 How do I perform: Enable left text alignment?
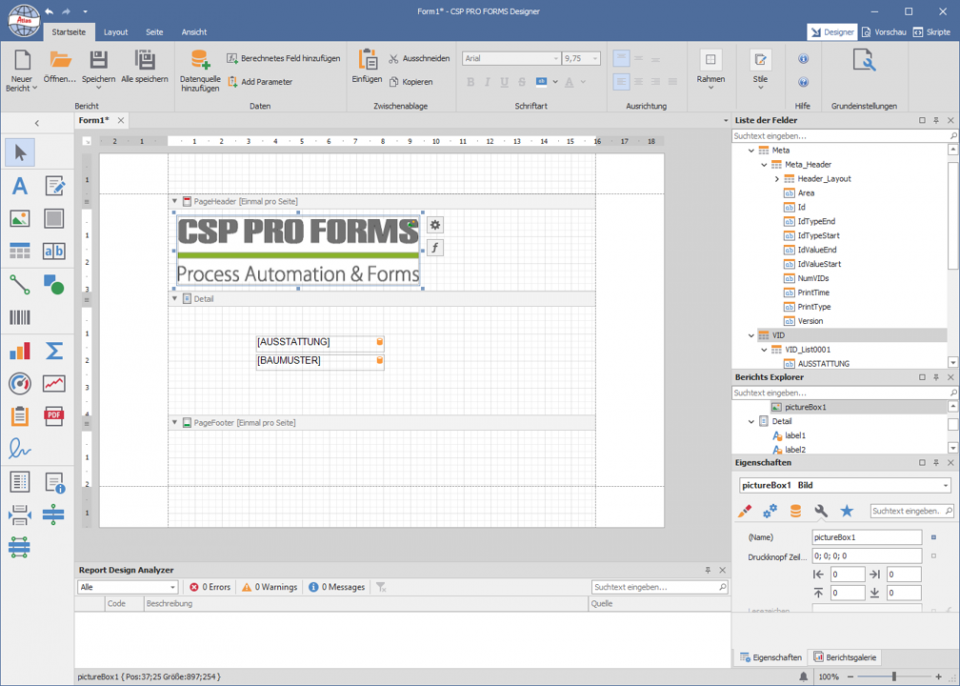[620, 82]
